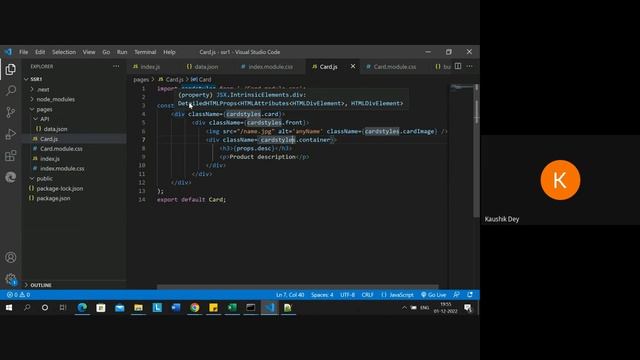The height and width of the screenshot is (360, 640).
Task: Click the feedback icon in status bar
Action: (457, 295)
